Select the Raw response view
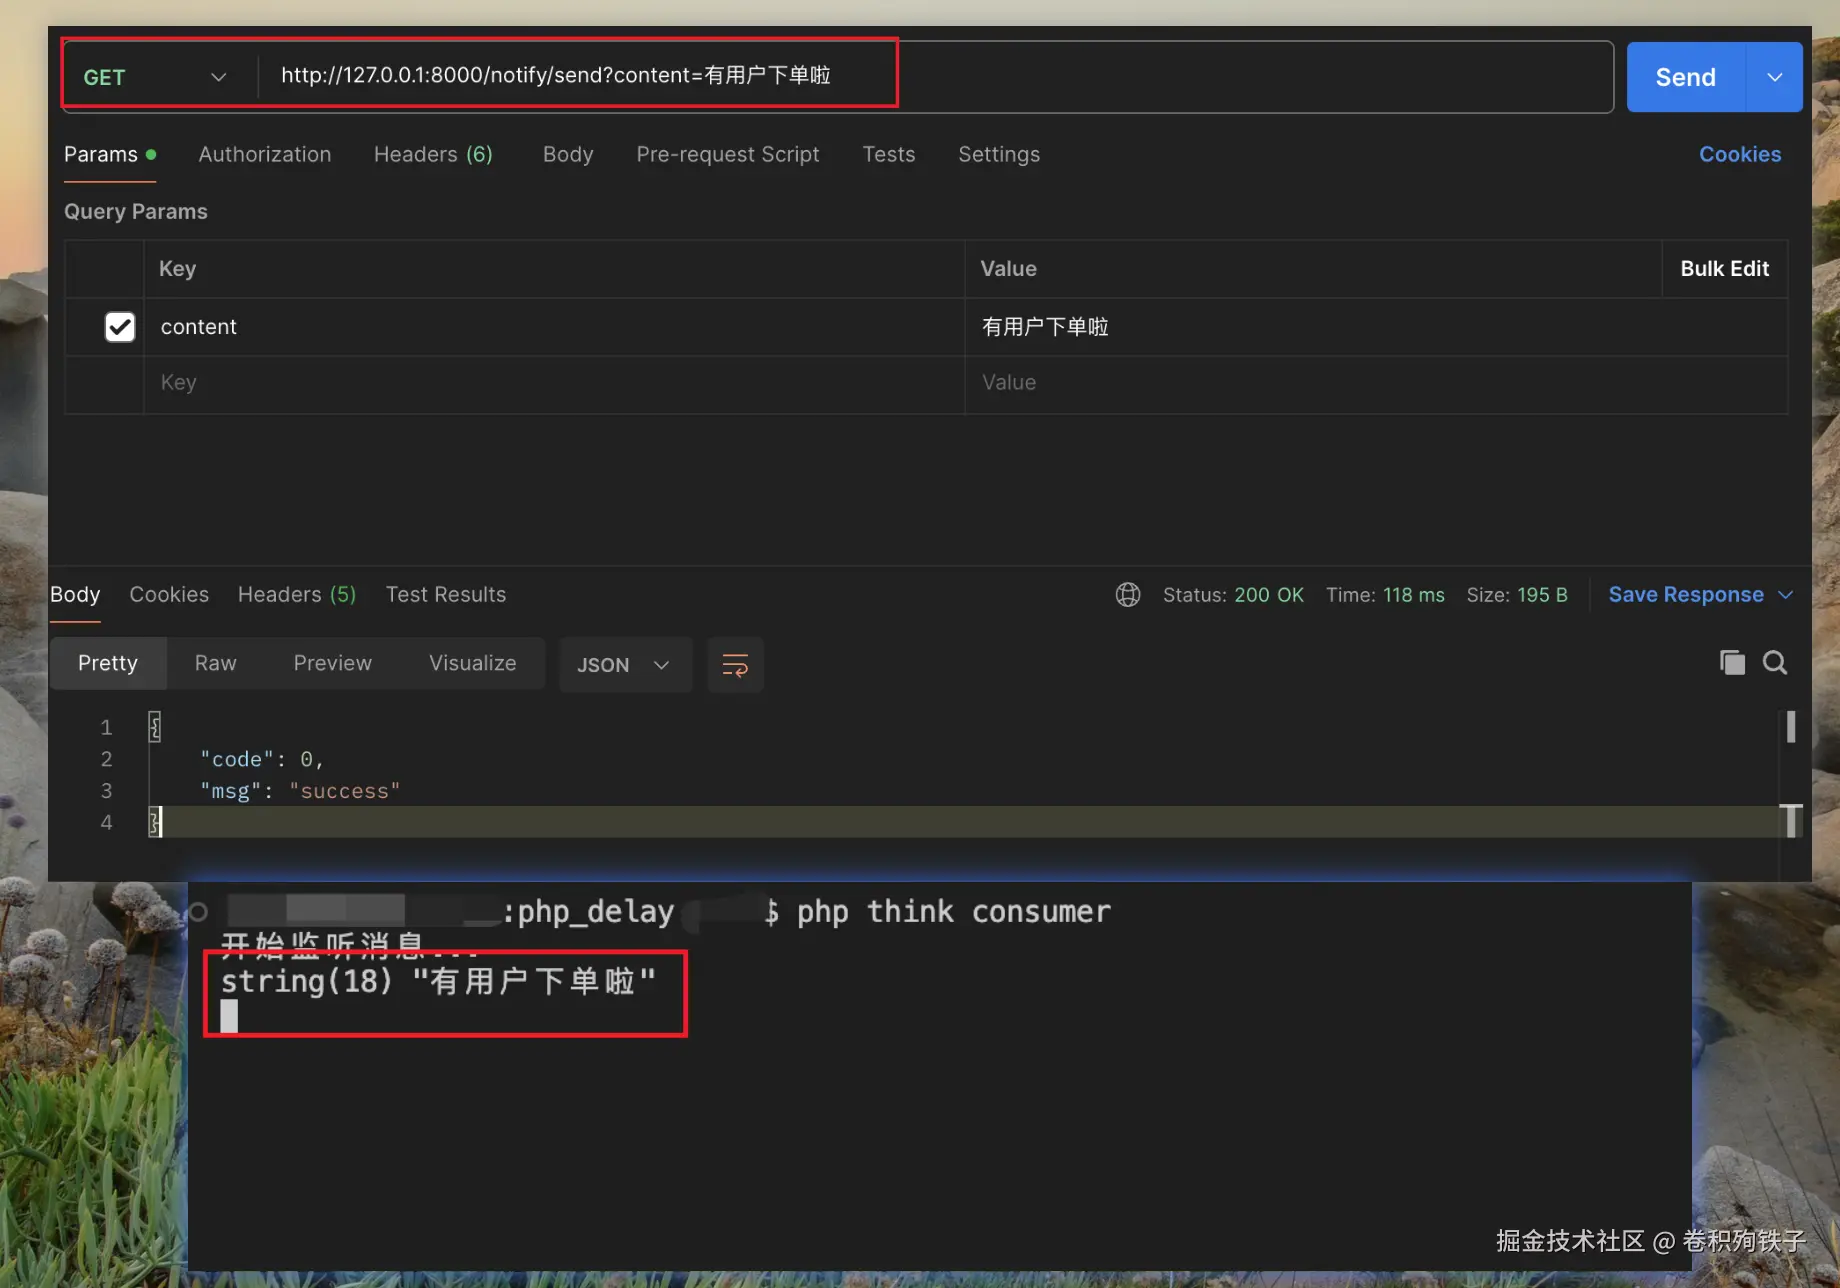 (x=216, y=663)
